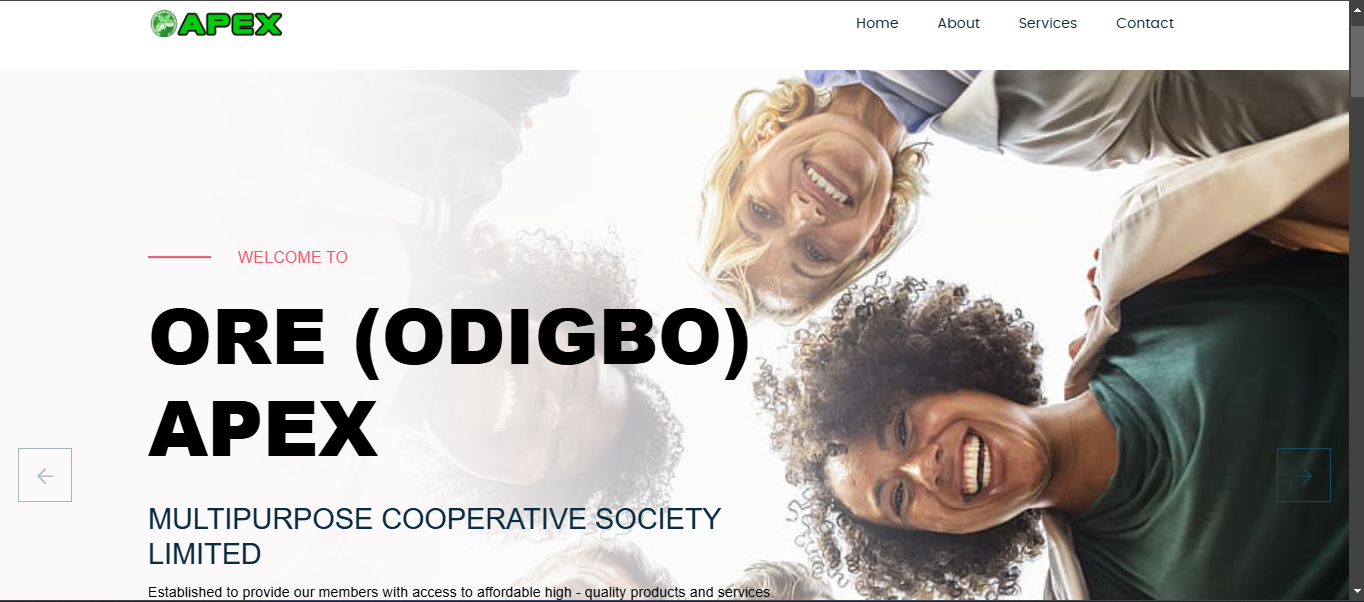
Task: Click the vertical scrollbar thumb
Action: tap(1356, 58)
